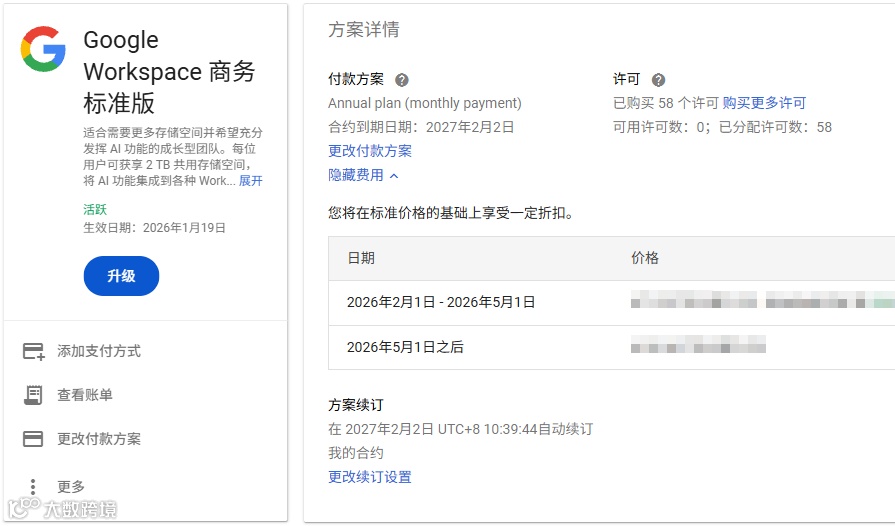Click 隐藏费用 link
This screenshot has height=526, width=895.
[x=356, y=175]
